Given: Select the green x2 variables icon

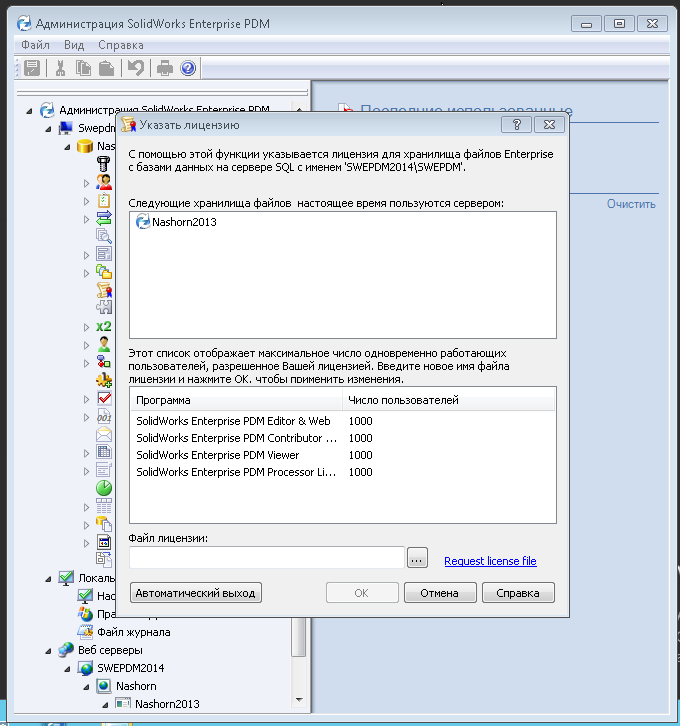Looking at the screenshot, I should (104, 326).
